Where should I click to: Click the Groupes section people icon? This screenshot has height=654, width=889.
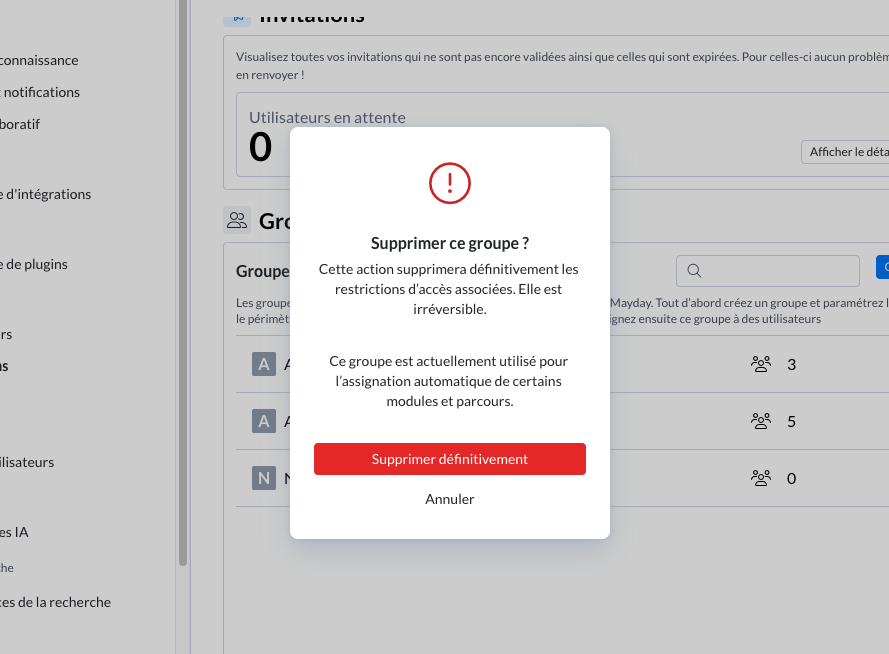[x=237, y=220]
